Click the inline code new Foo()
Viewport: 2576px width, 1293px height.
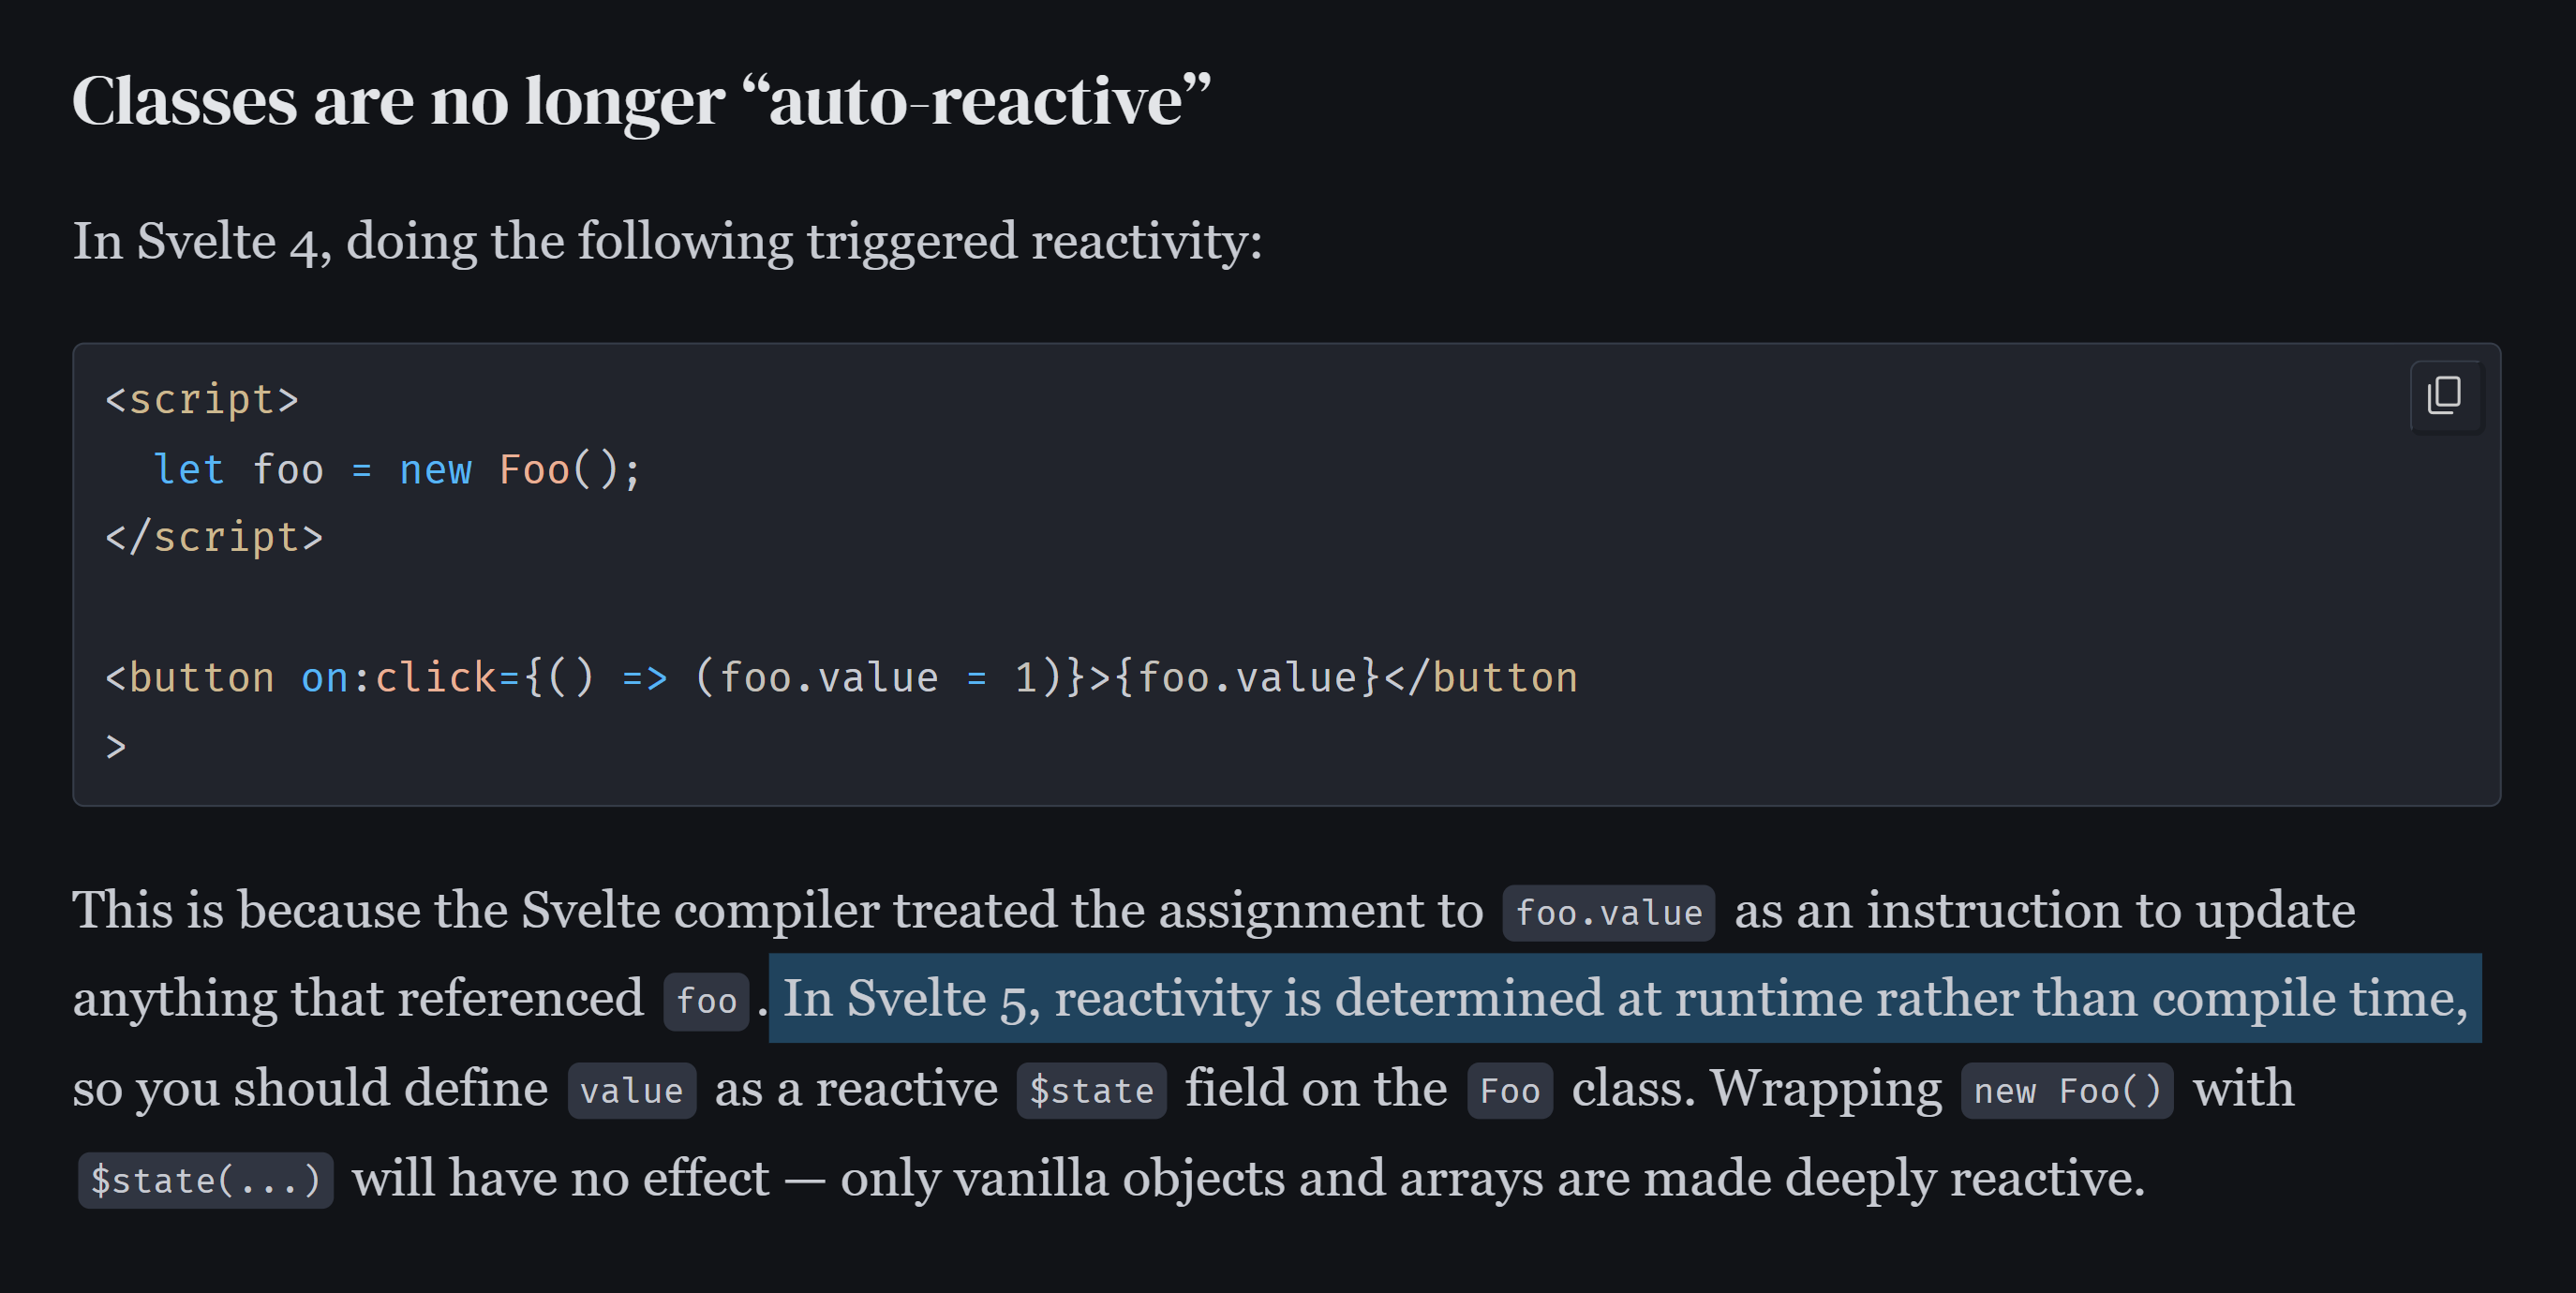(x=2066, y=1091)
